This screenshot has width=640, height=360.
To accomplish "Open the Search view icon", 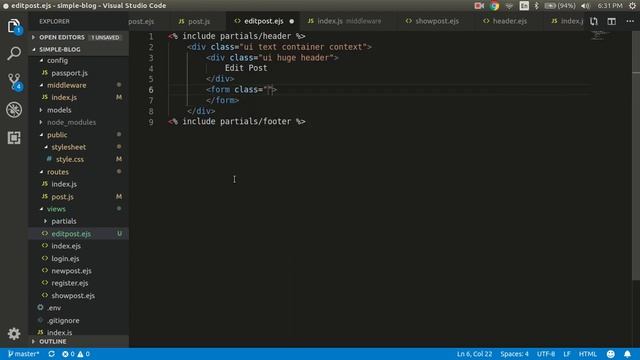I will [14, 53].
